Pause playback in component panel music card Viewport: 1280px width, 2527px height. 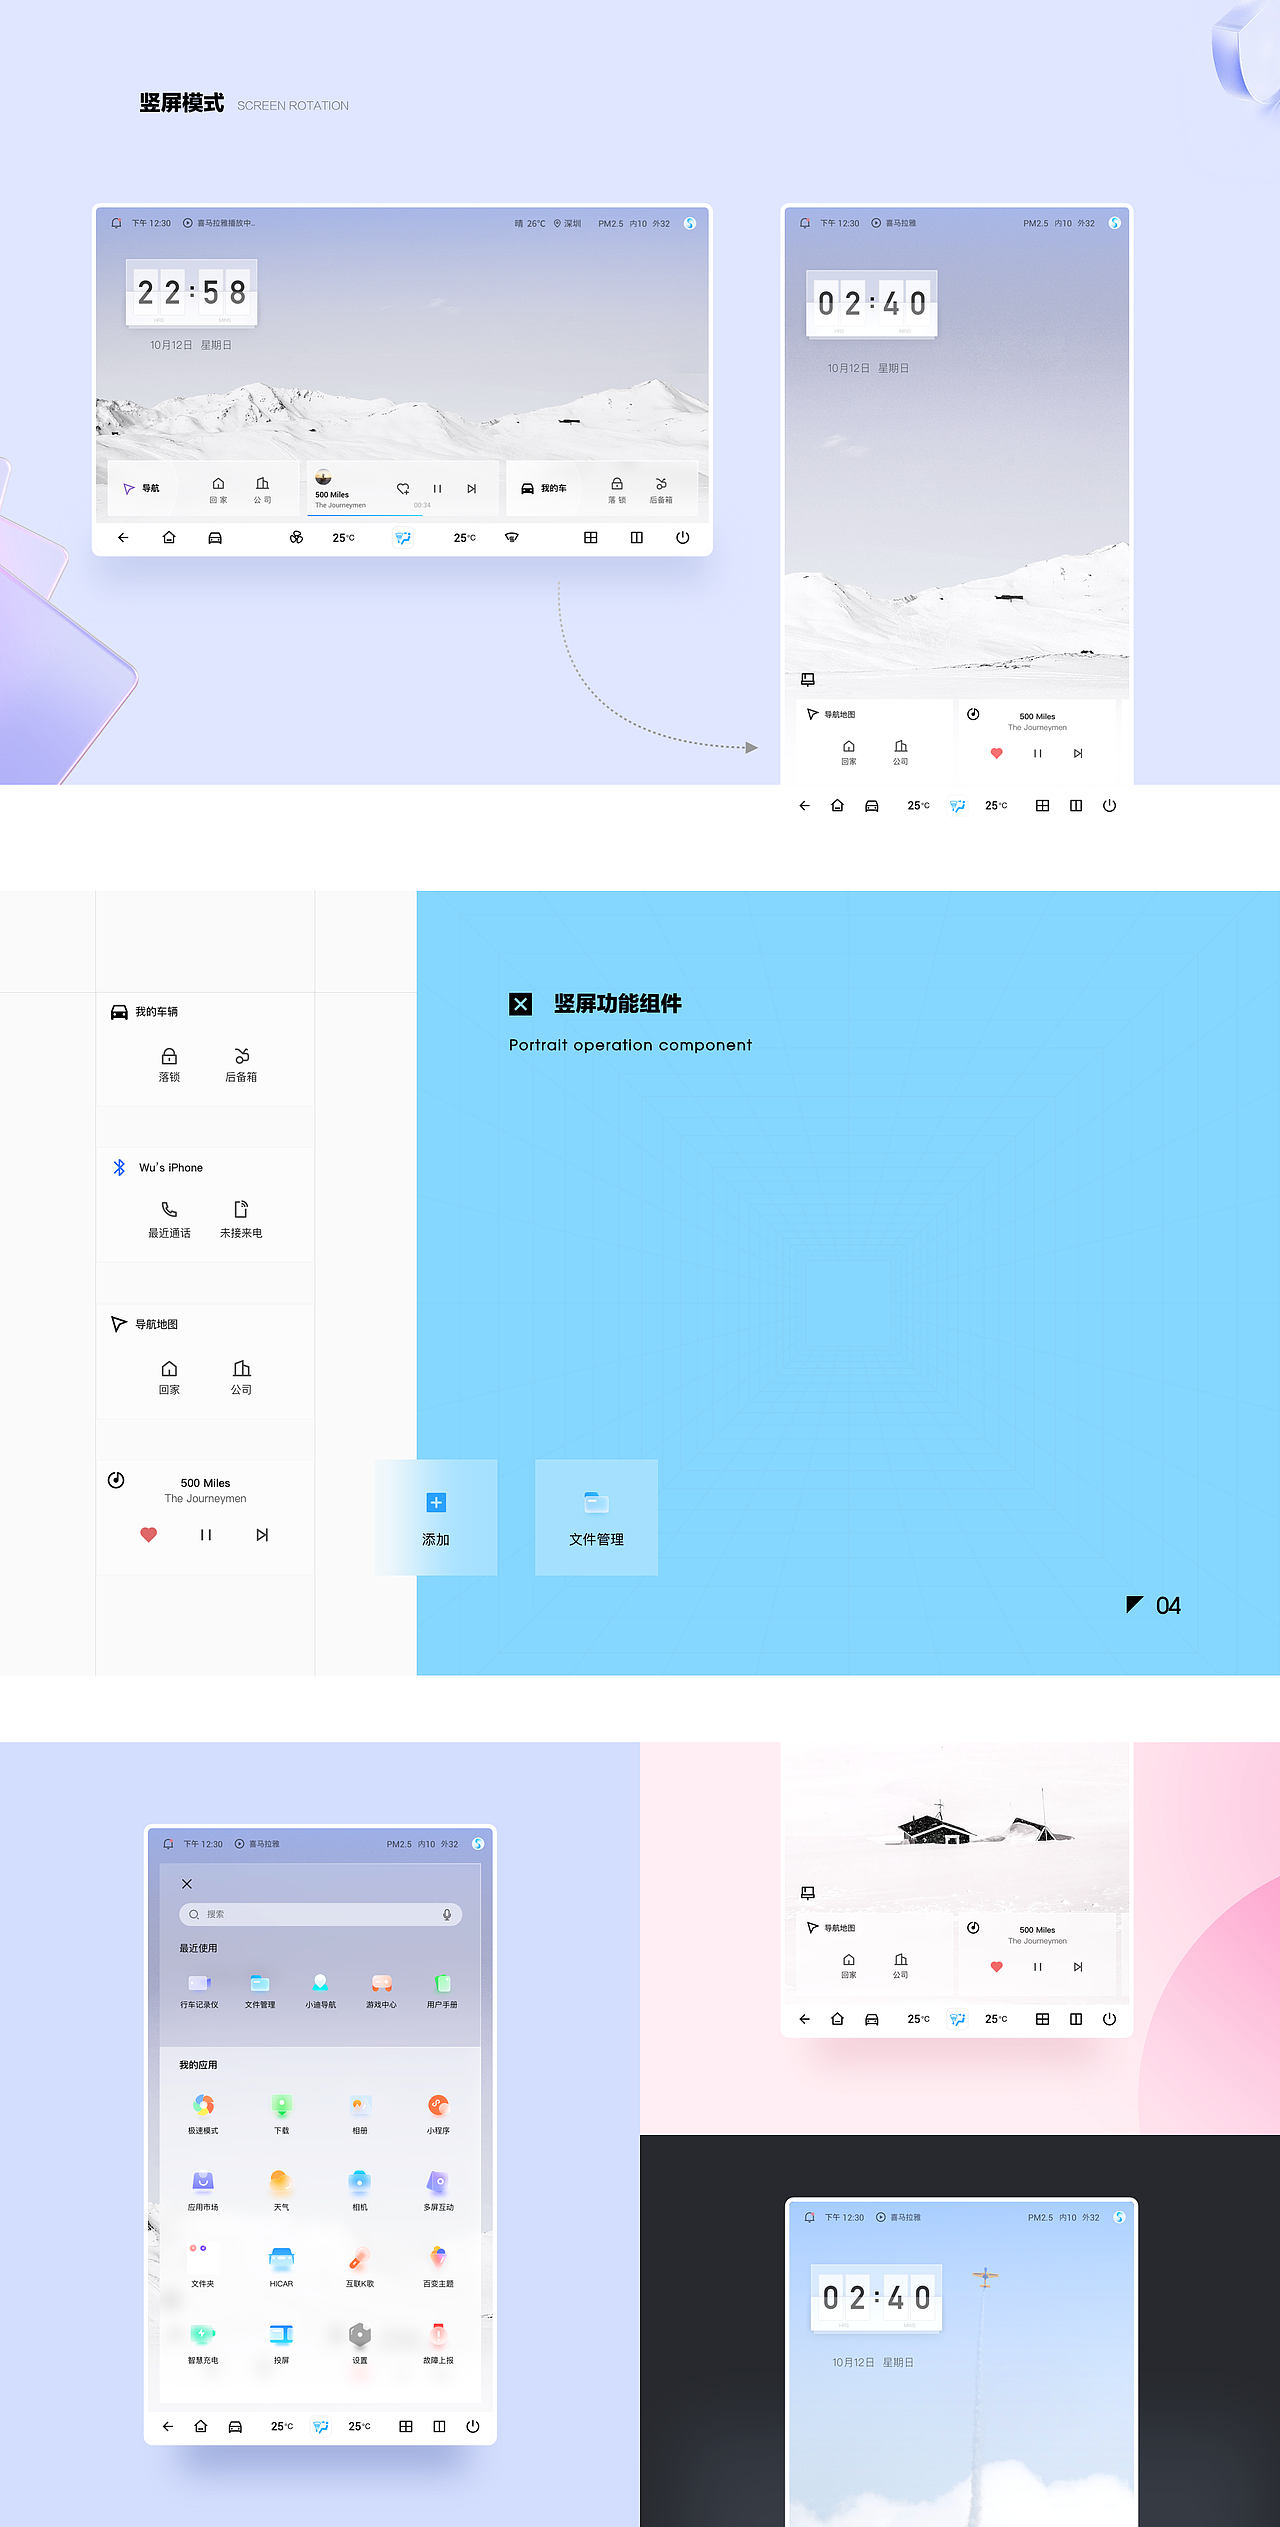[x=205, y=1535]
